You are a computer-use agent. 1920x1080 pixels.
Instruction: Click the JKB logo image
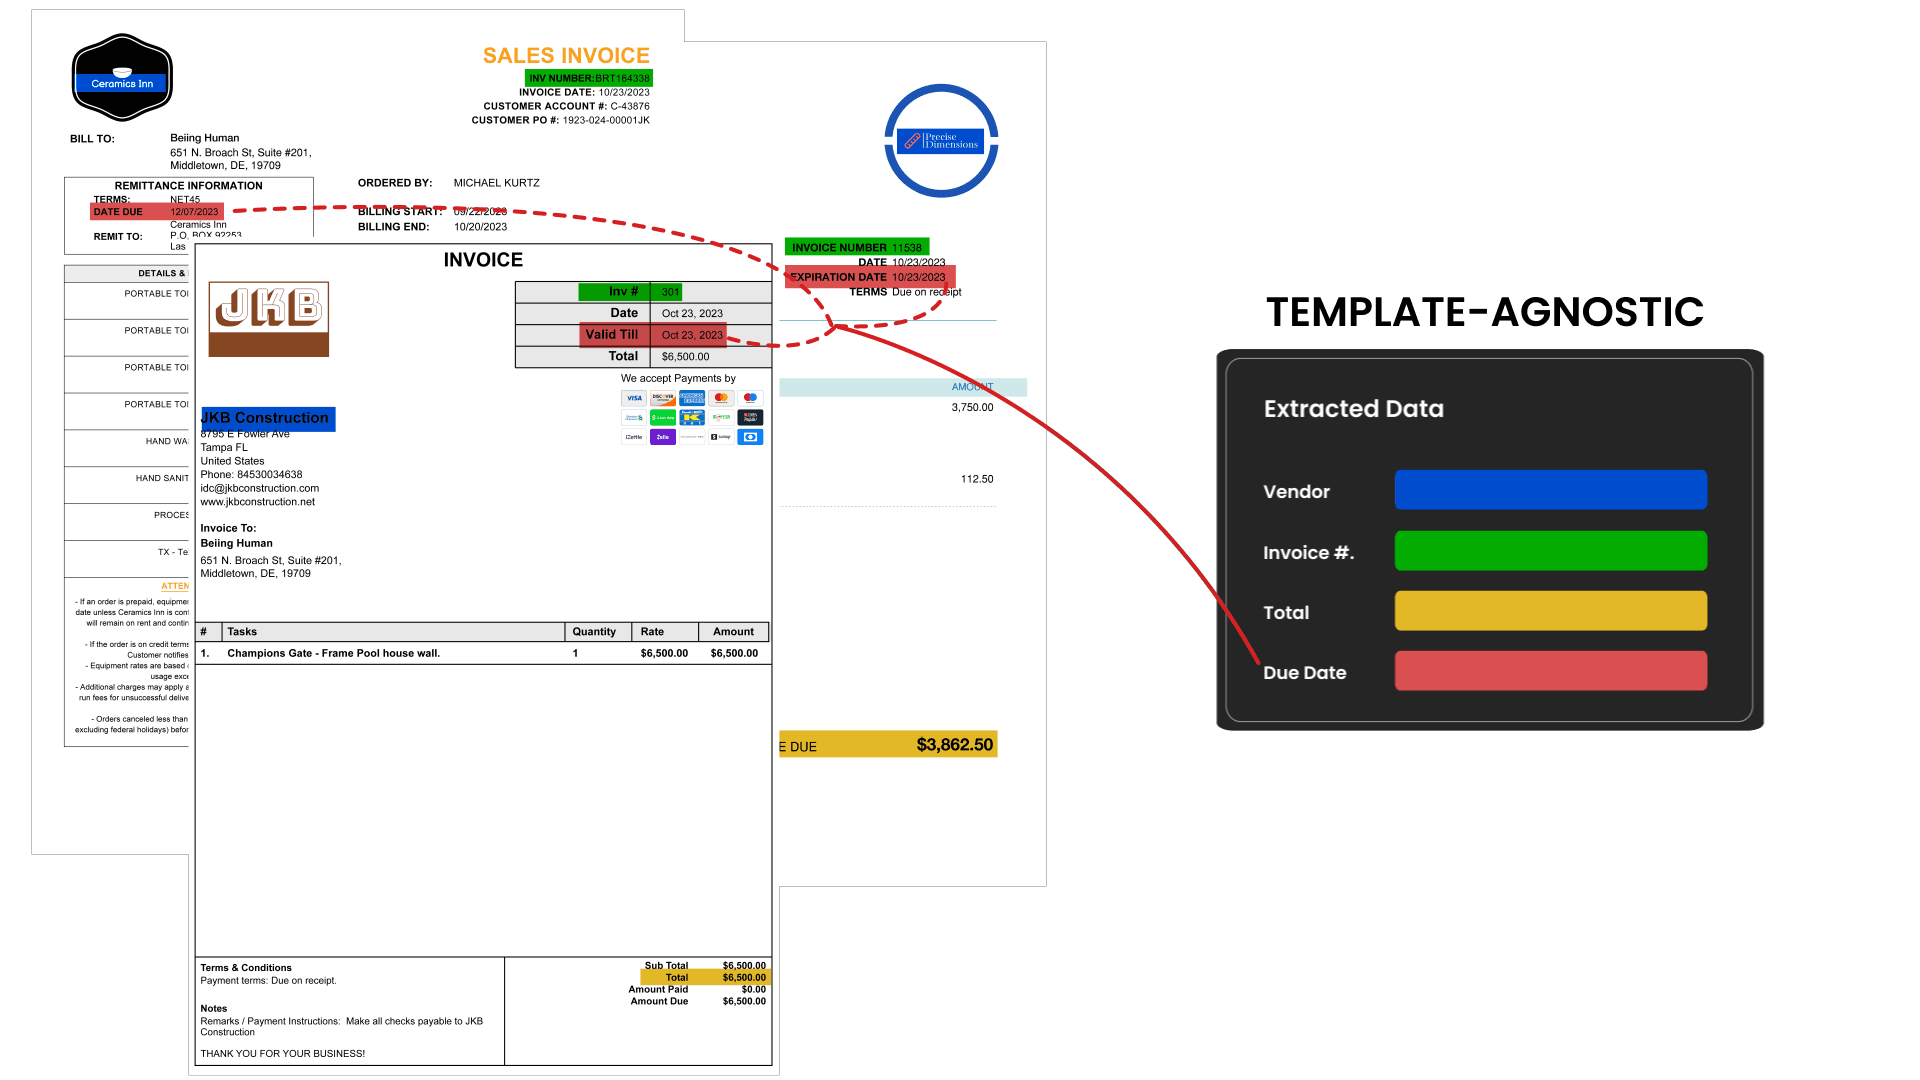pyautogui.click(x=269, y=319)
